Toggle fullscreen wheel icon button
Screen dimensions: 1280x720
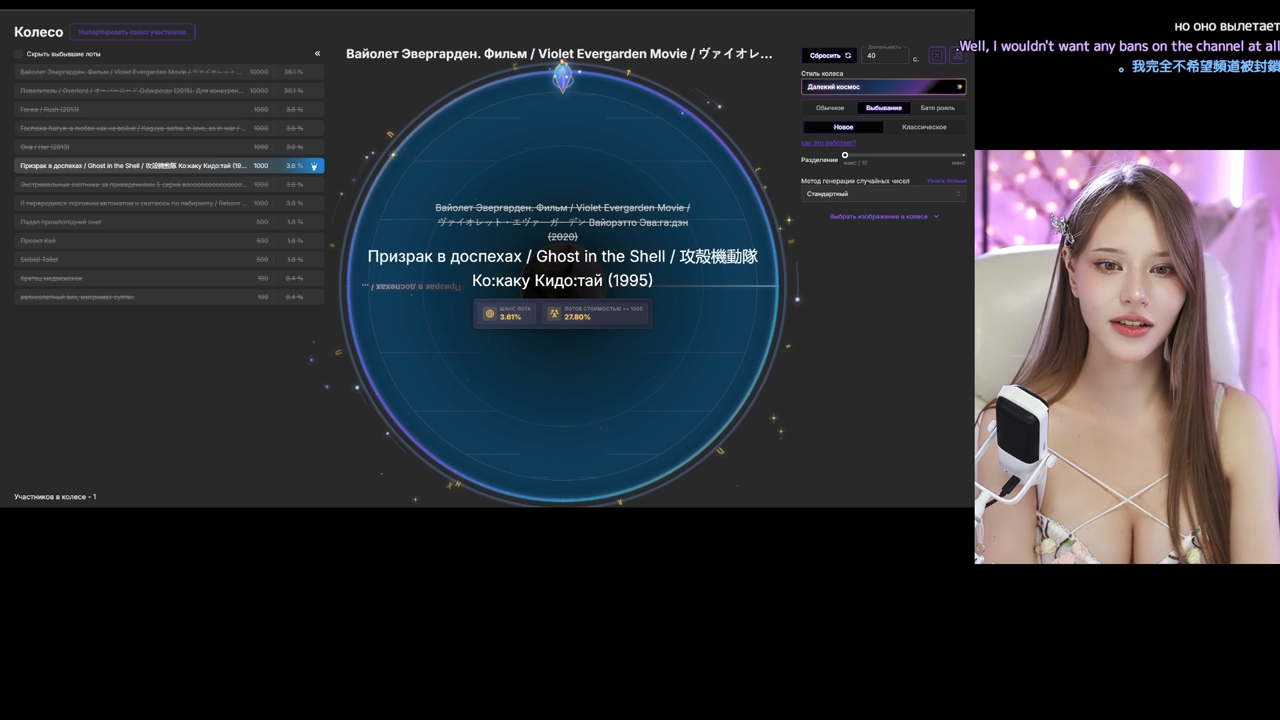point(937,56)
